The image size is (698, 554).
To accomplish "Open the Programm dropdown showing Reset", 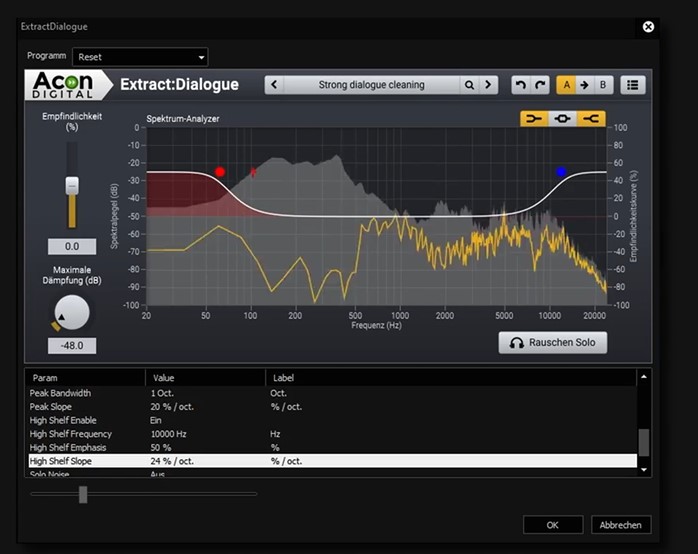I will pos(140,57).
